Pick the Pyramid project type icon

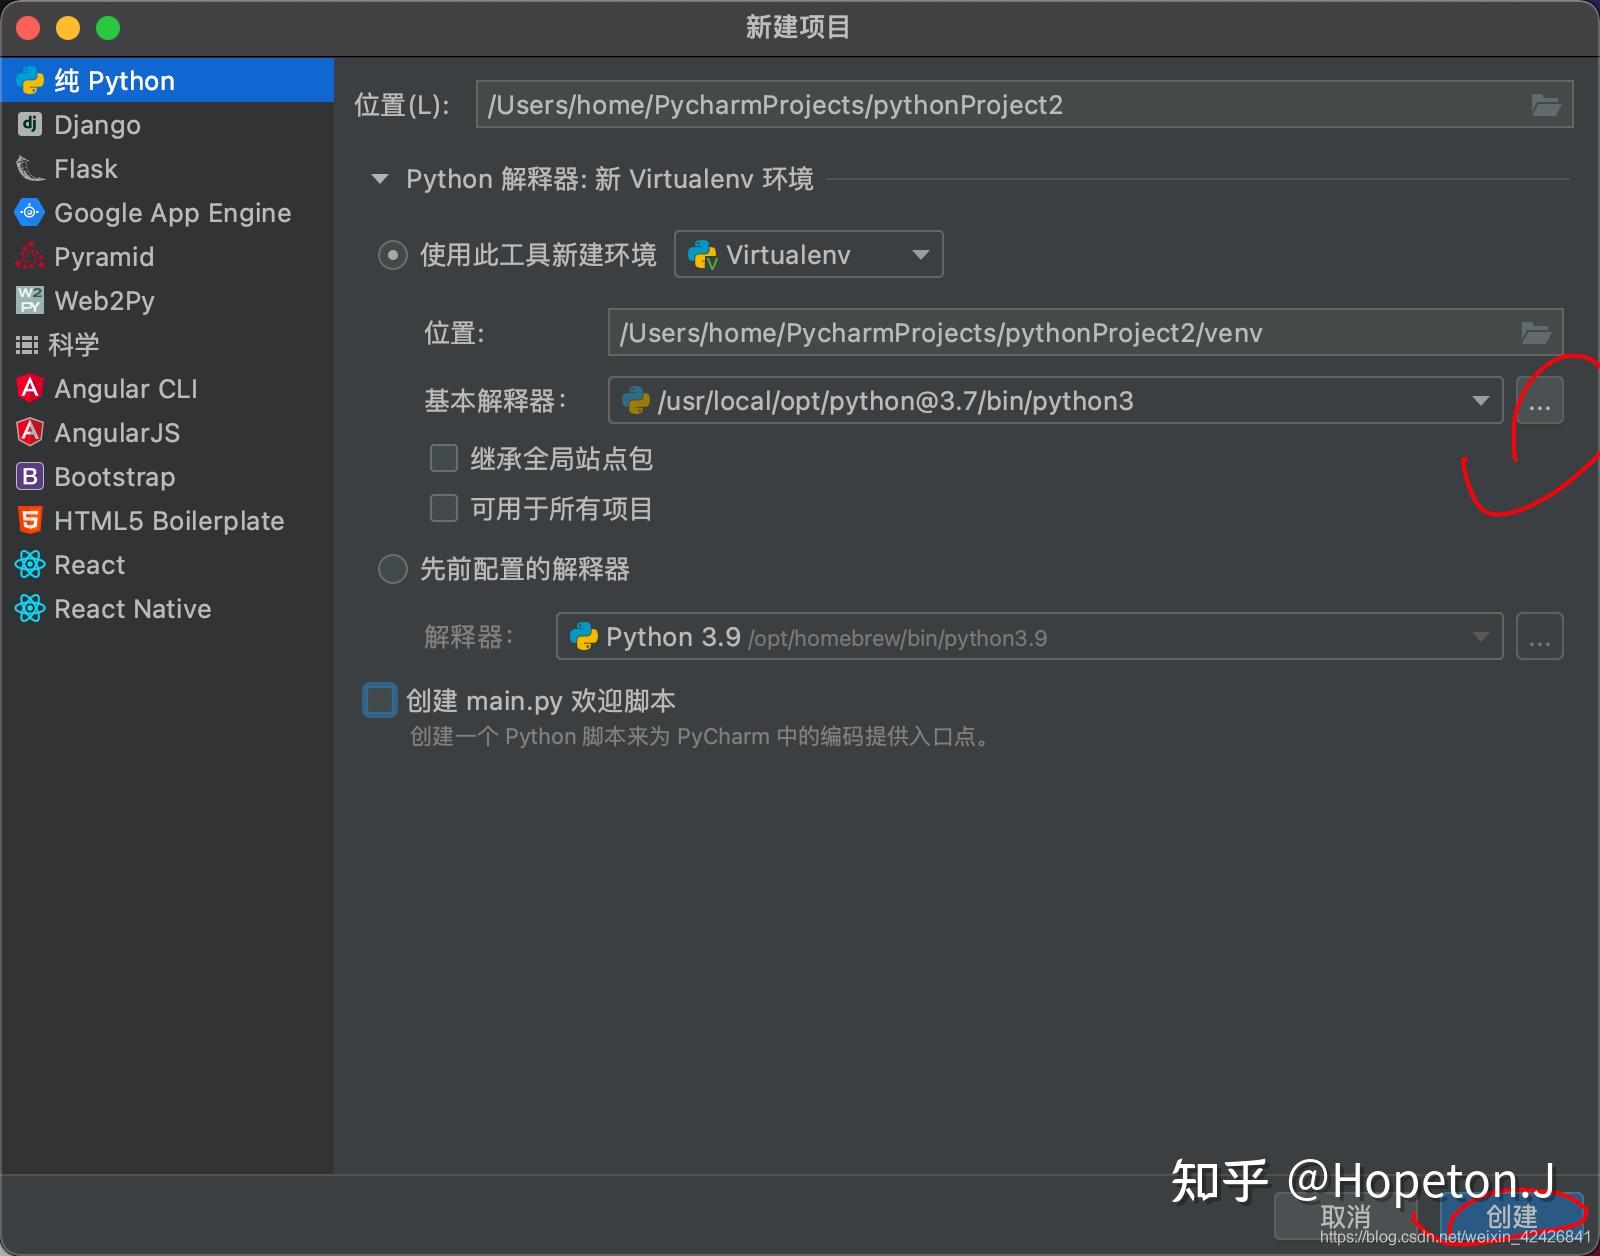[x=30, y=256]
